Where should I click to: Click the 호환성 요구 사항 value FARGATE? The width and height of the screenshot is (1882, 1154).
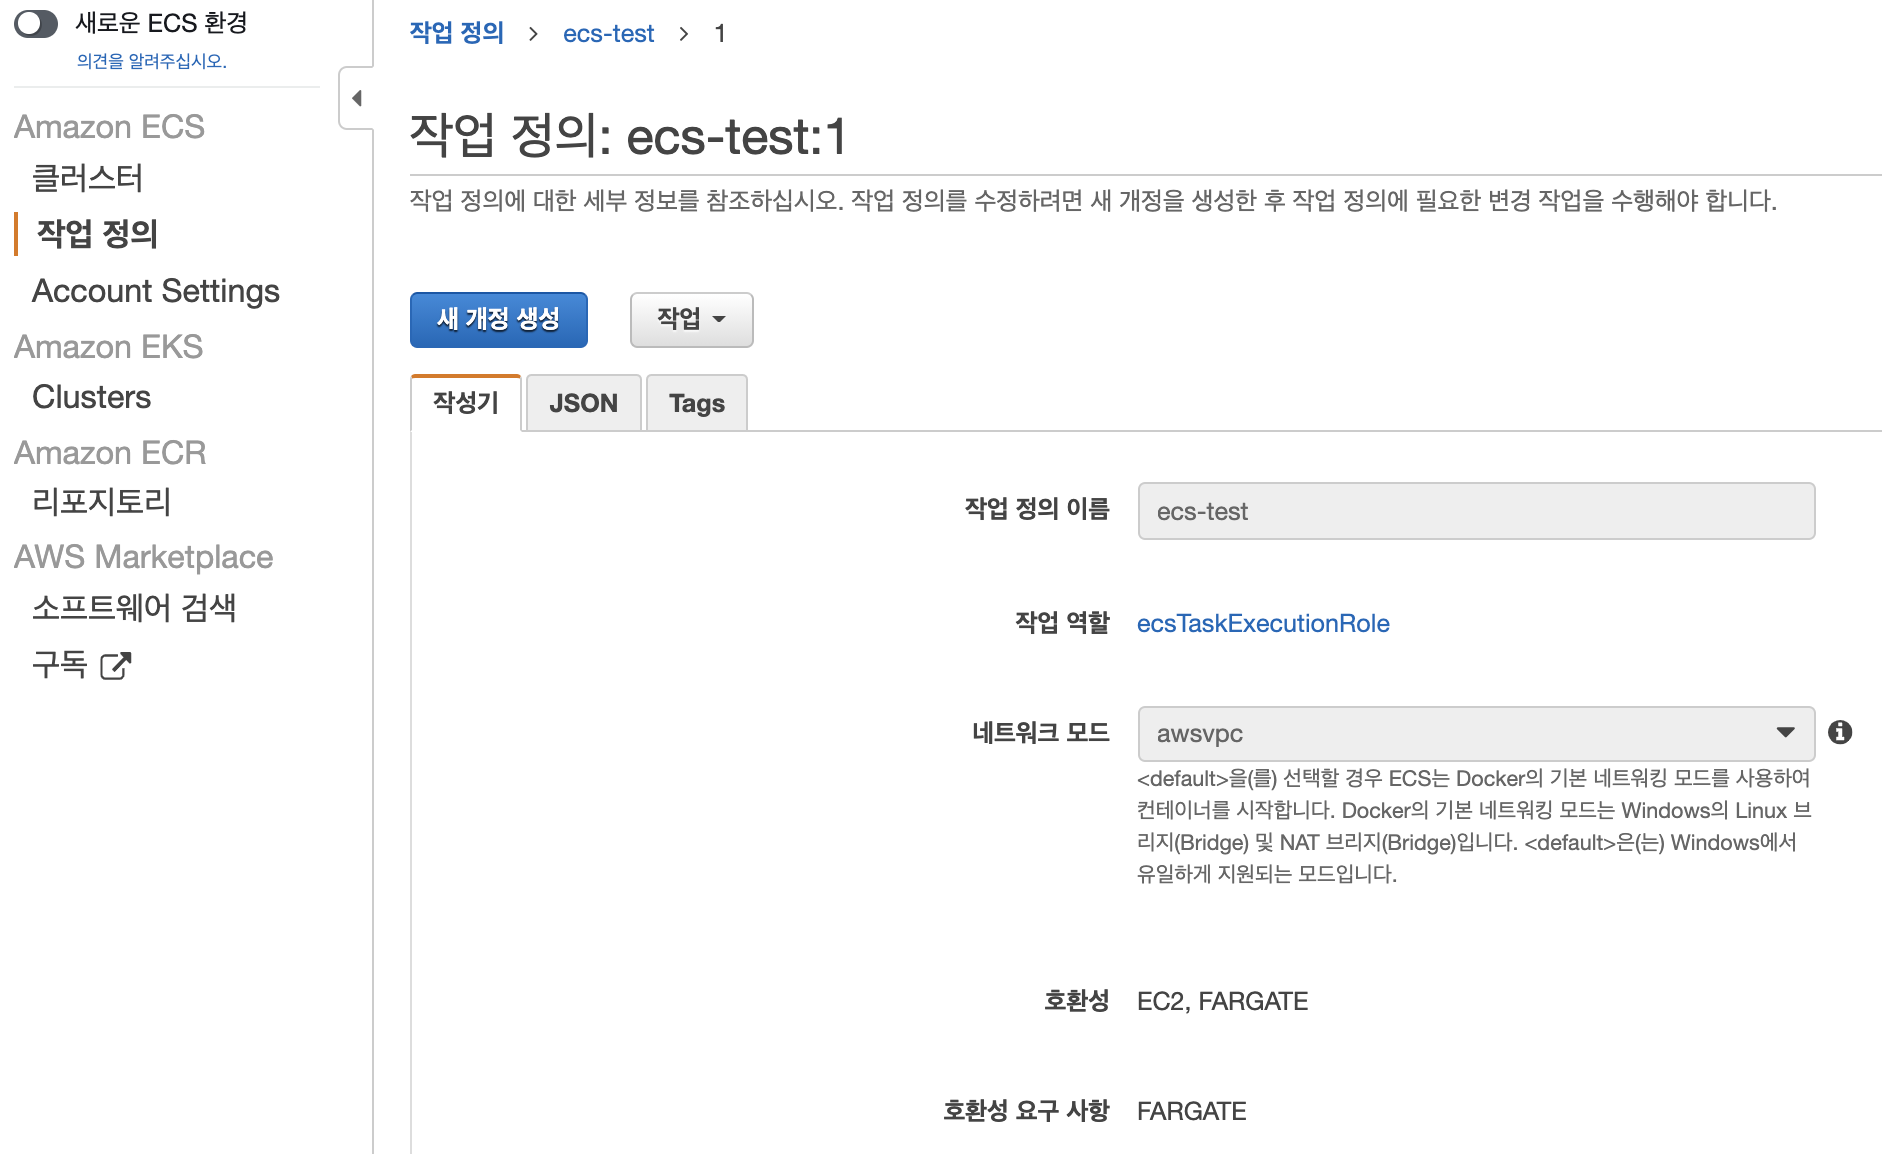pyautogui.click(x=1192, y=1111)
